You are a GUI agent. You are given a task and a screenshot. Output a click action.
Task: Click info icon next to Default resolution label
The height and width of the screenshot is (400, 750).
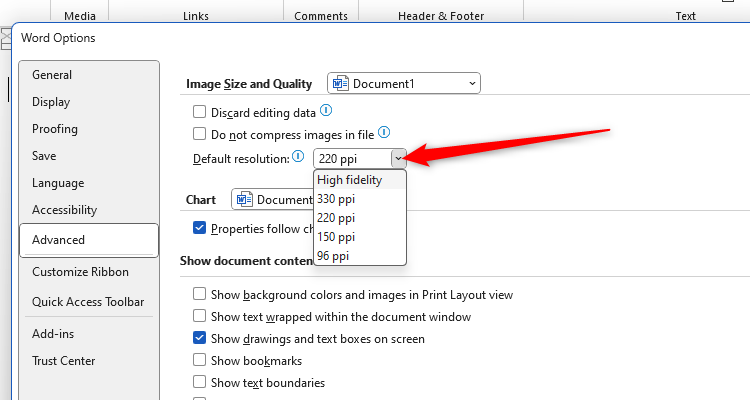[x=297, y=158]
